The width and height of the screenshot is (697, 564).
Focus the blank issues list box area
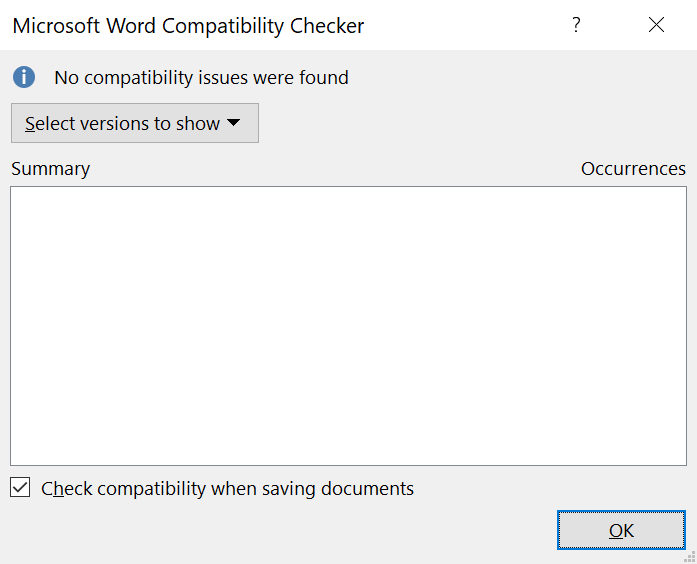pyautogui.click(x=348, y=326)
